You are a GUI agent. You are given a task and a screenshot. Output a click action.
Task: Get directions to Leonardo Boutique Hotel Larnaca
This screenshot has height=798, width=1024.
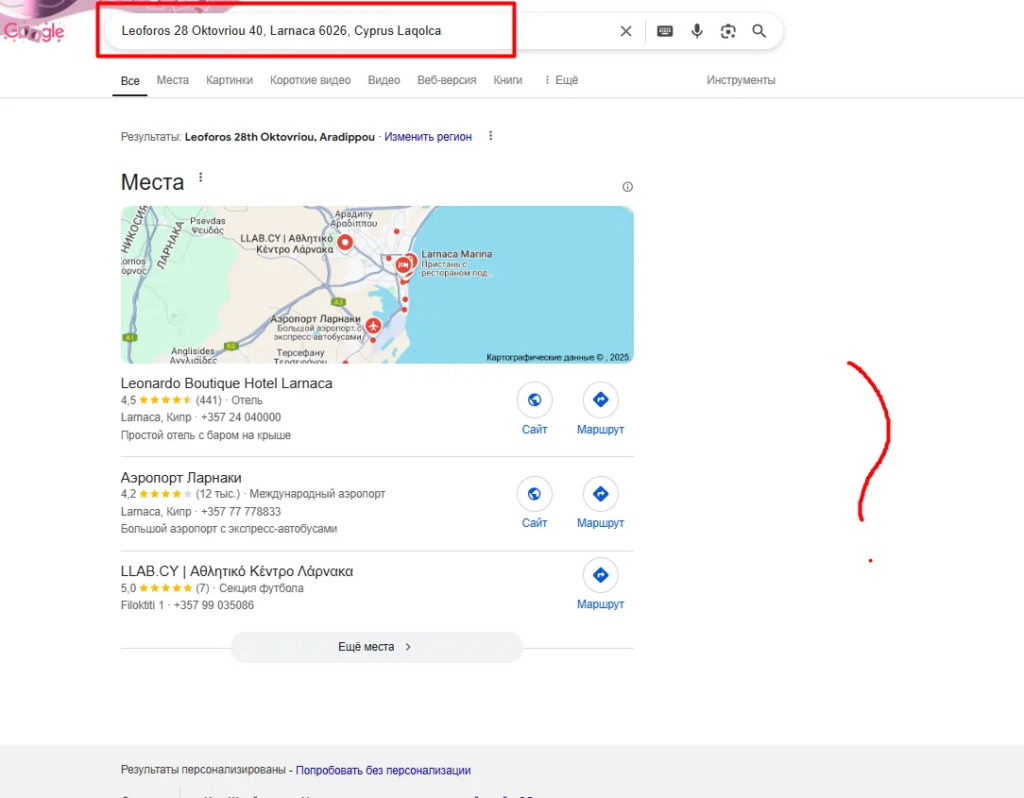pyautogui.click(x=600, y=400)
